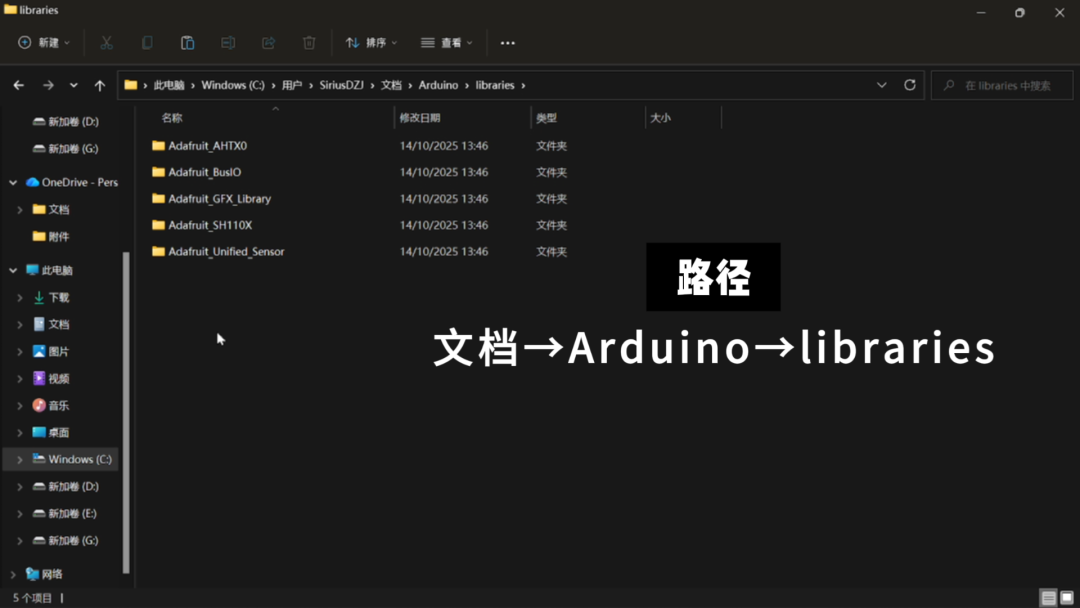Switch to large thumbnails view in status bar
Image resolution: width=1080 pixels, height=608 pixels.
click(1066, 598)
